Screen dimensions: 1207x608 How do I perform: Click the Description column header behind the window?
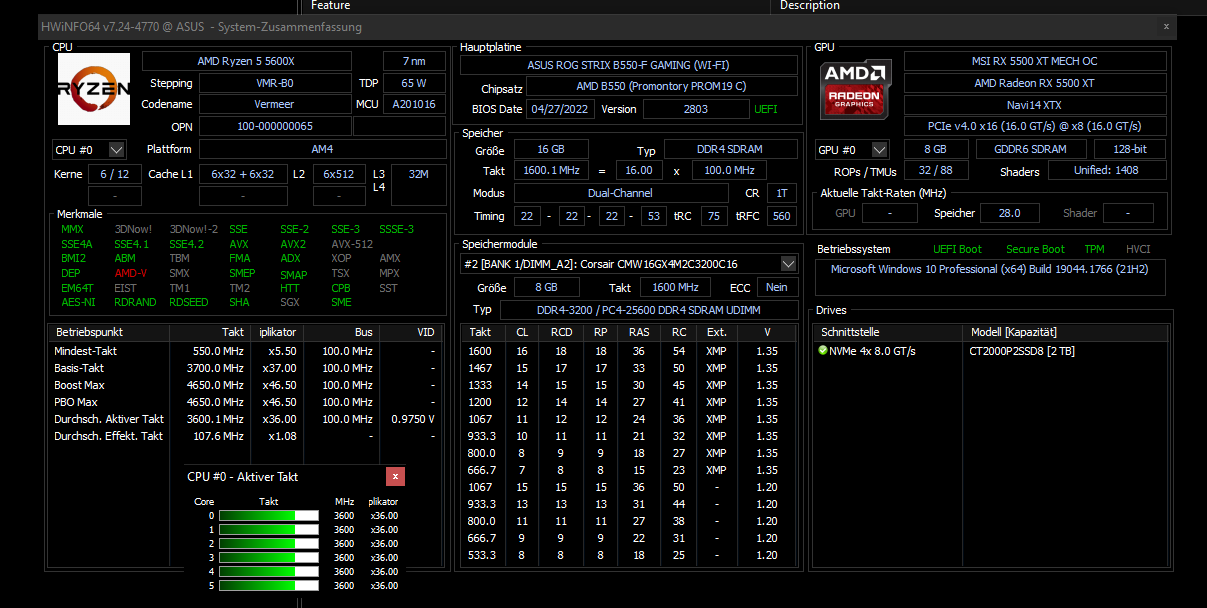coord(810,6)
